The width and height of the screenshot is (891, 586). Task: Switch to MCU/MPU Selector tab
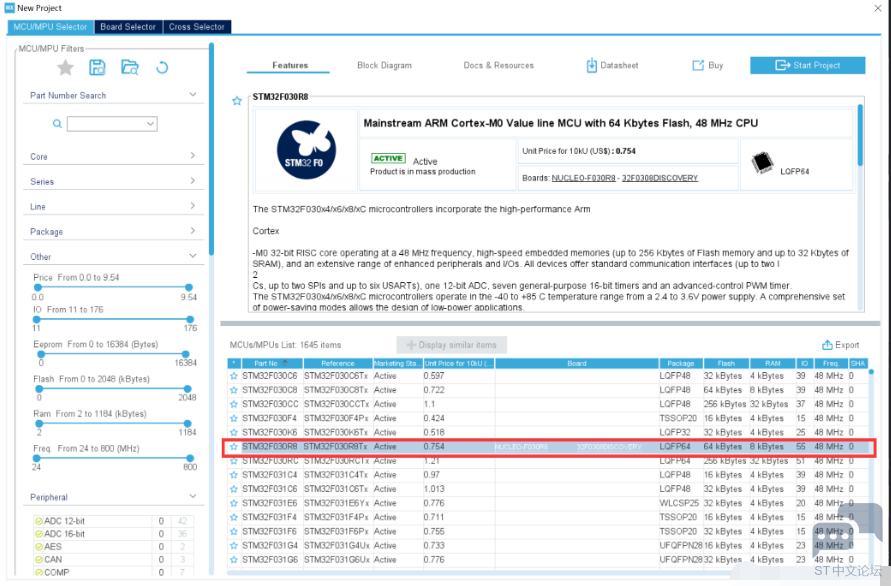[50, 27]
